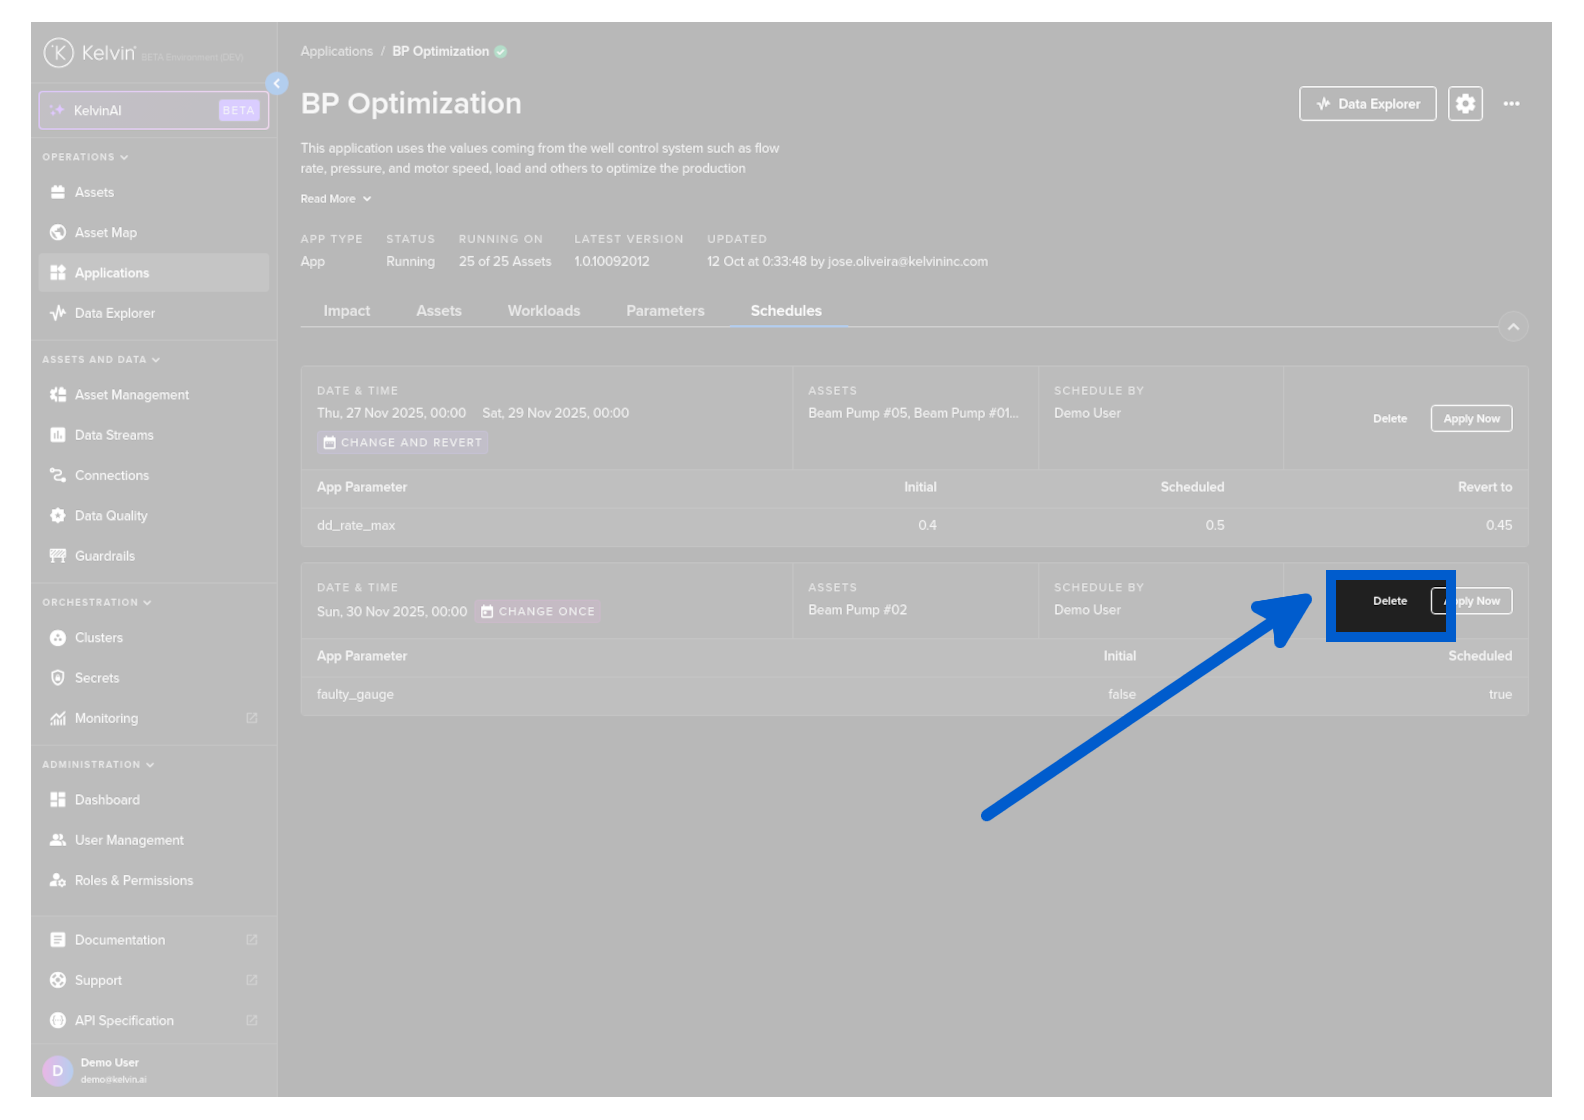Collapse the Administration section
The image size is (1584, 1120).
(98, 765)
